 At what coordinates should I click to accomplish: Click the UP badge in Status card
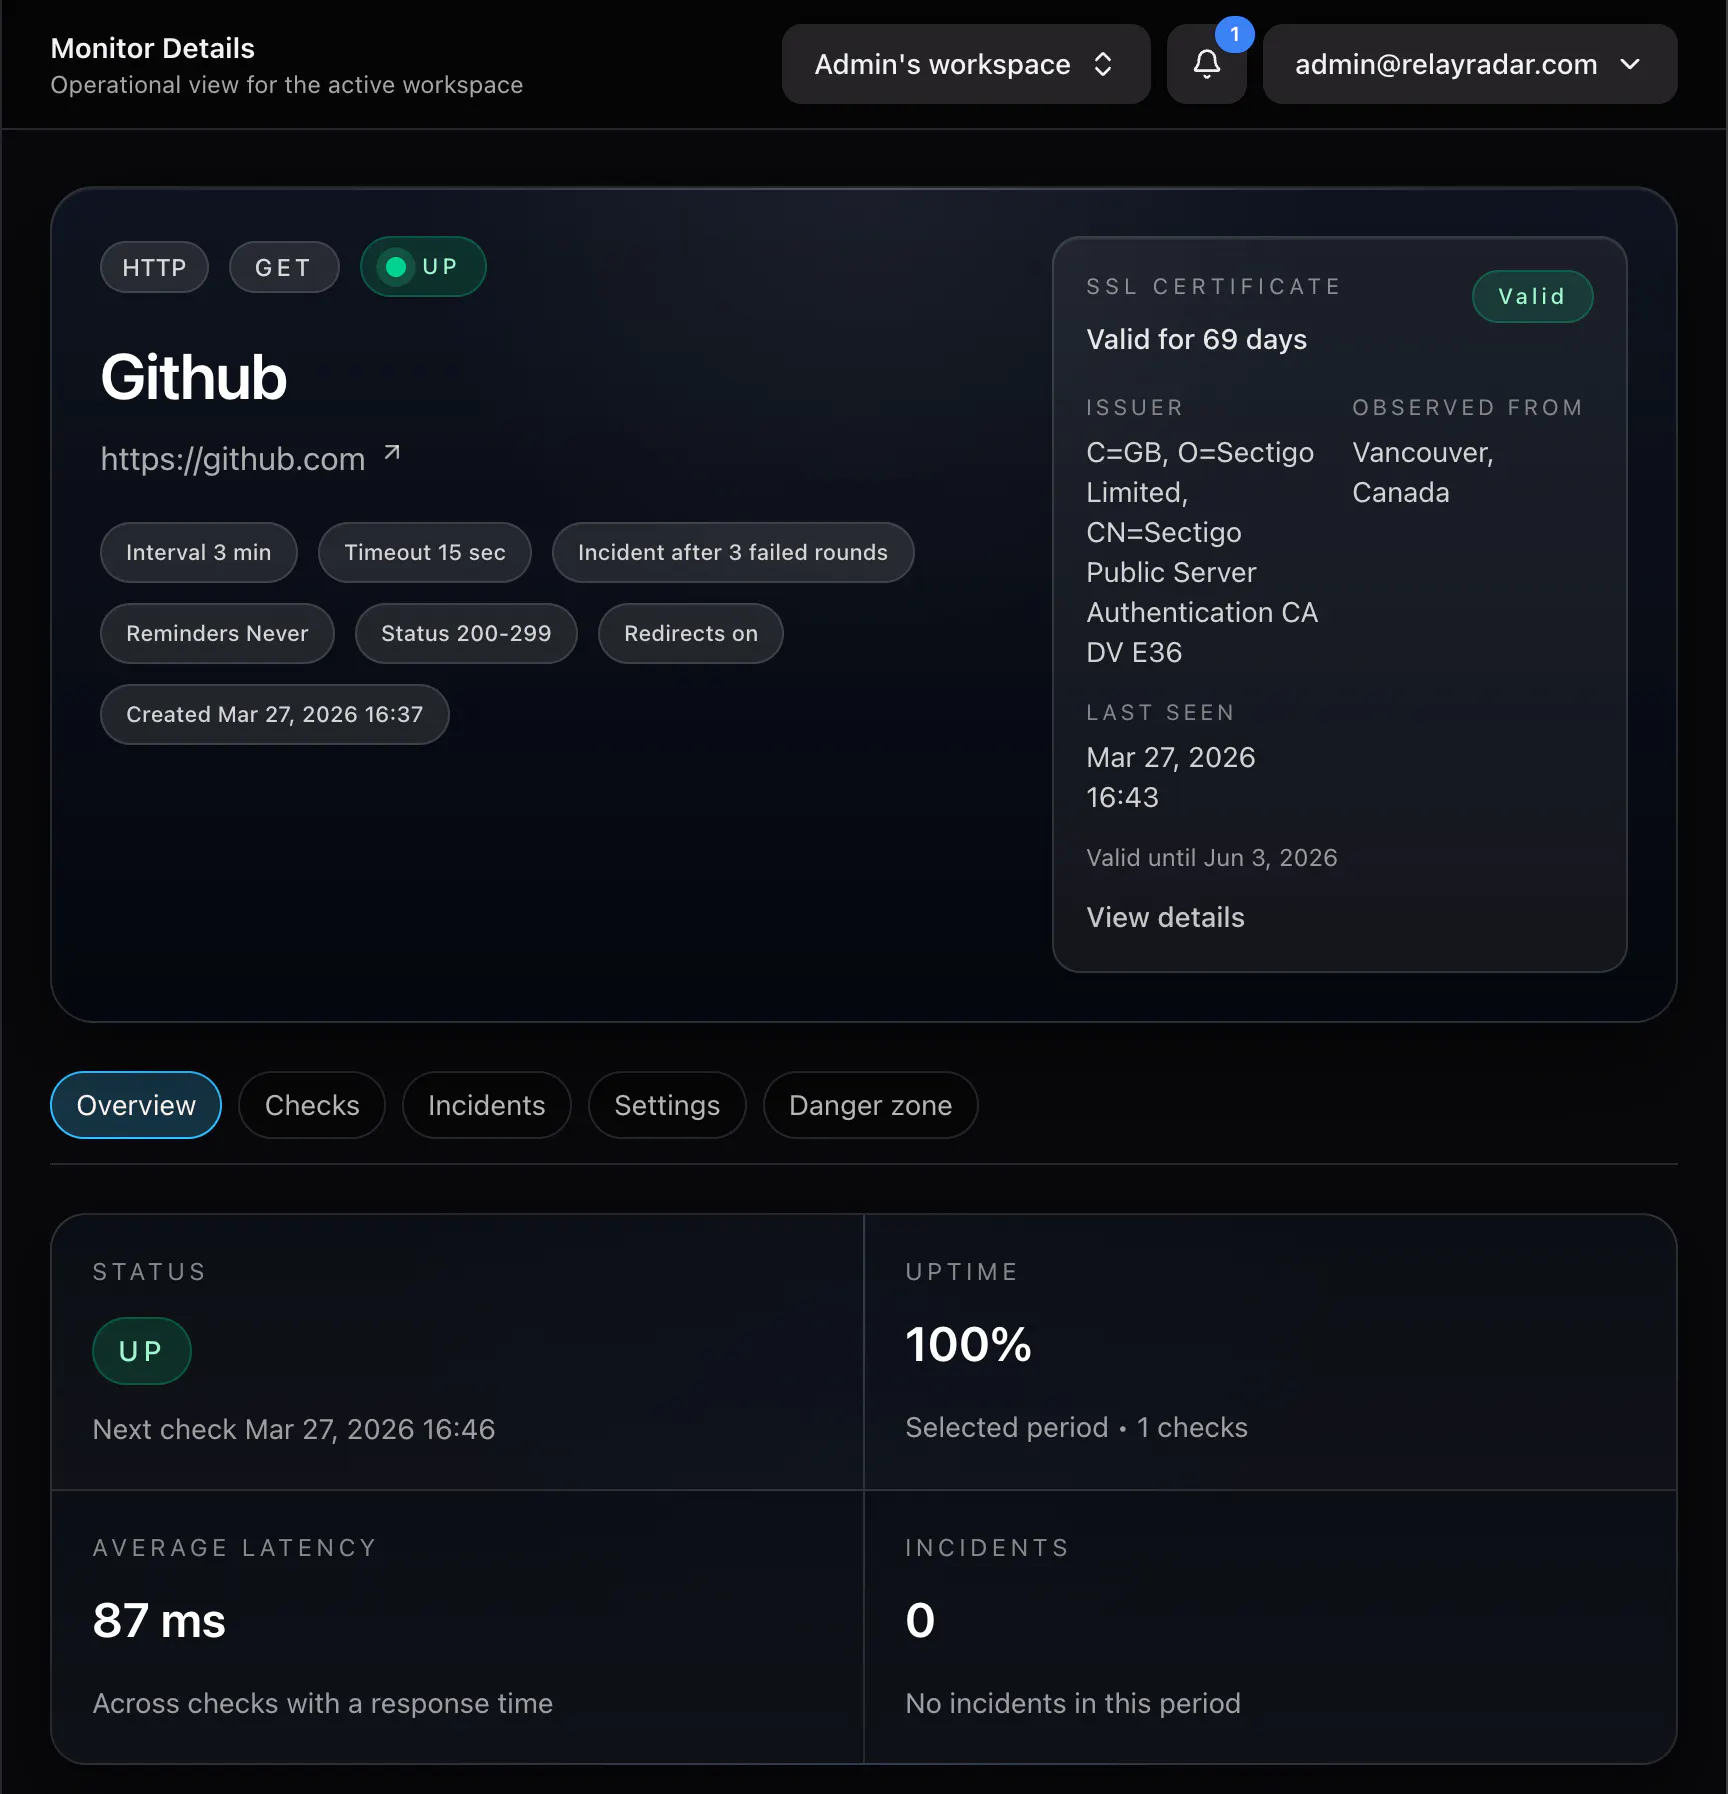pos(141,1351)
